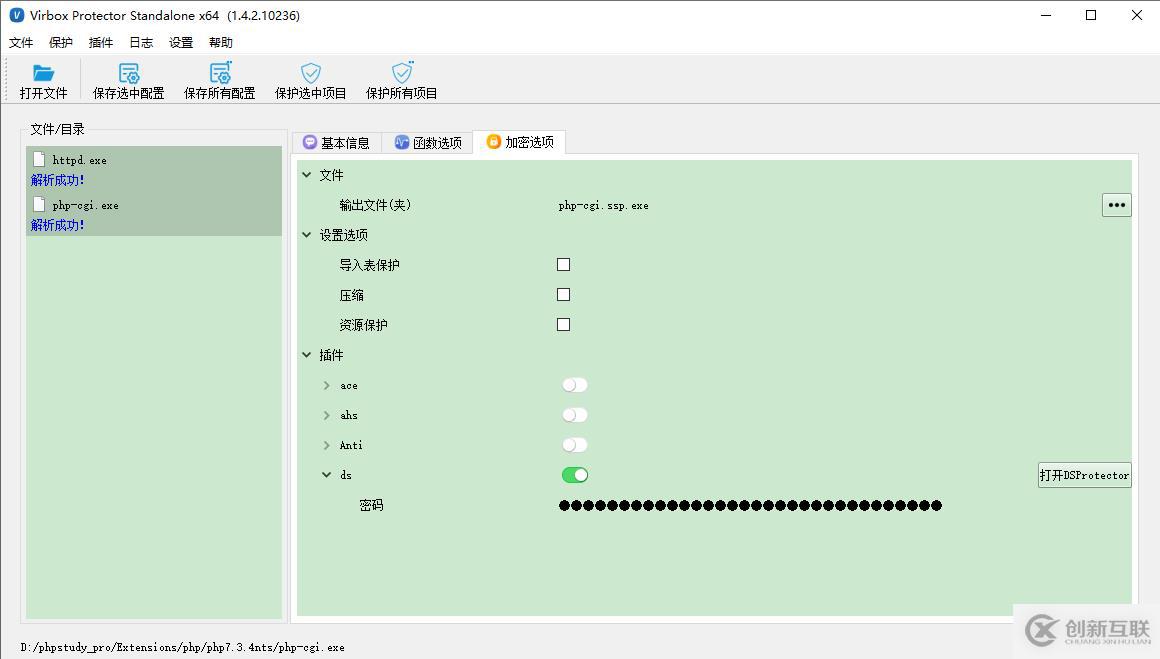Image resolution: width=1160 pixels, height=659 pixels.
Task: Enable the 压缩 checkbox
Action: pyautogui.click(x=564, y=294)
